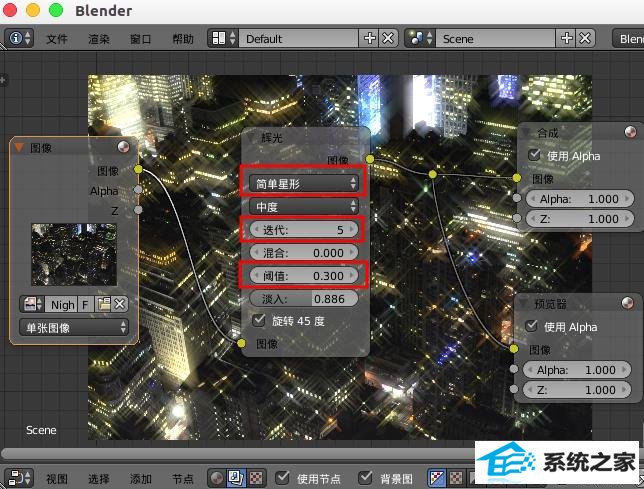This screenshot has height=489, width=644.
Task: Choose color-only backdrop channel icon
Action: coord(456,478)
